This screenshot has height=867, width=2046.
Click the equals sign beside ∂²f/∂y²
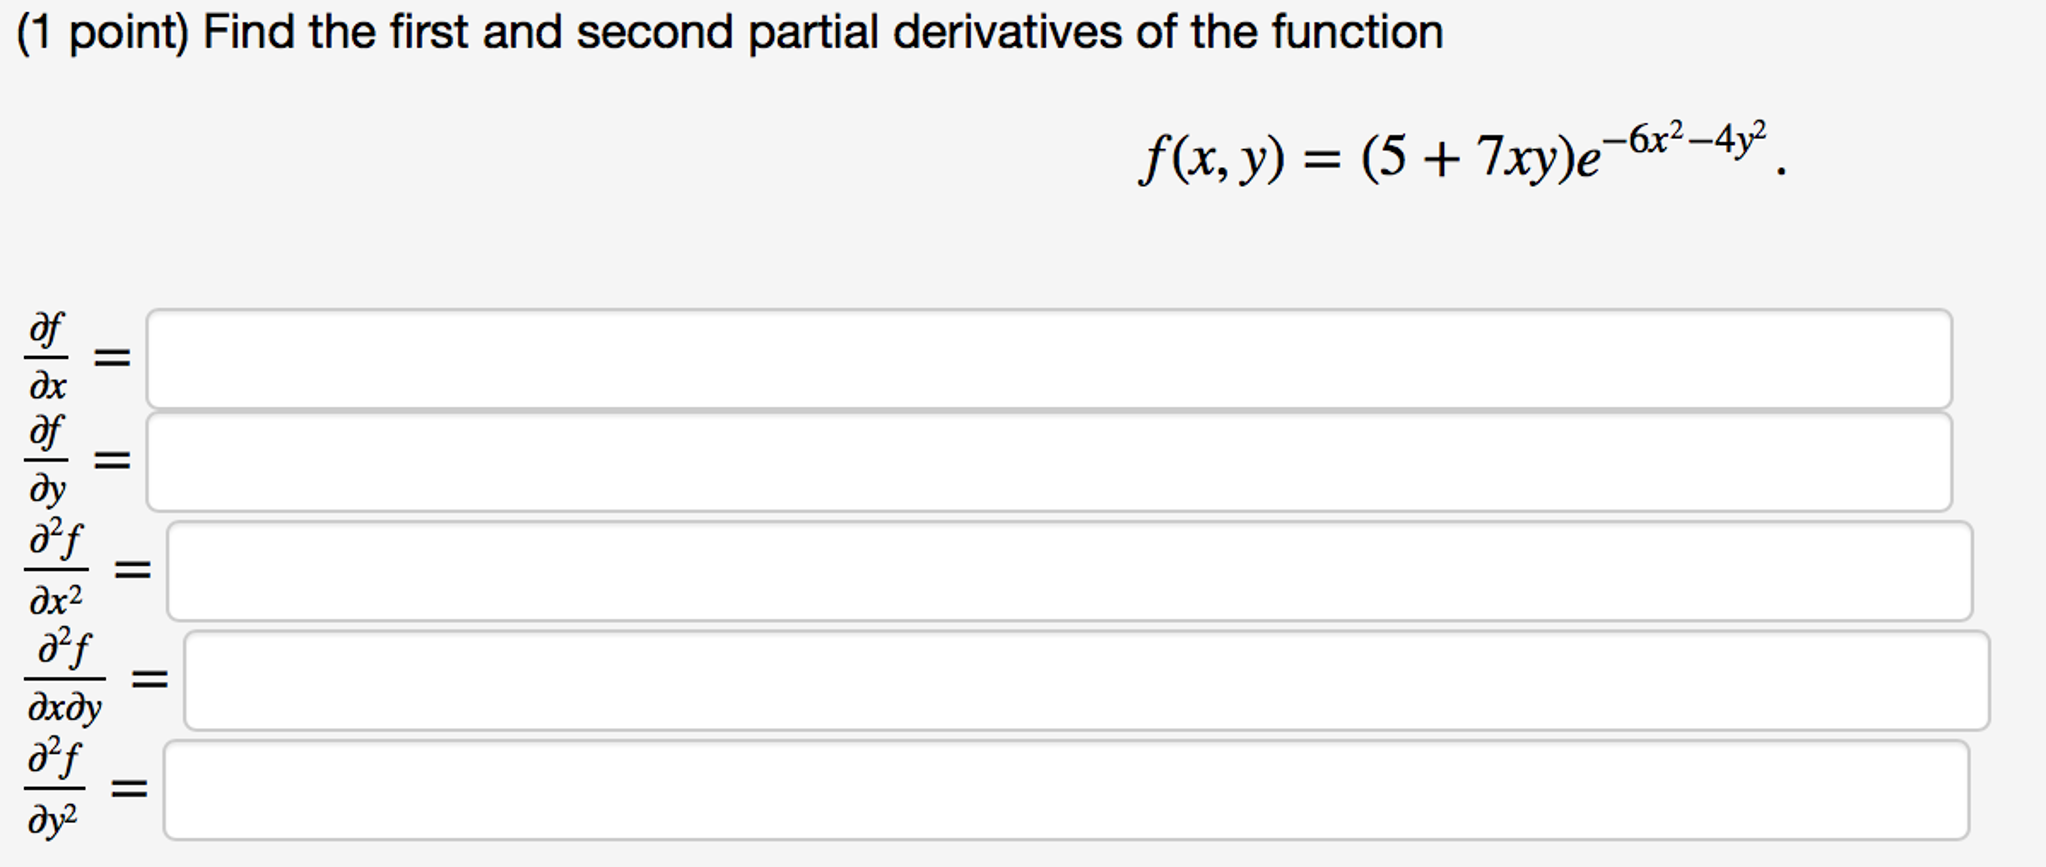coord(129,789)
